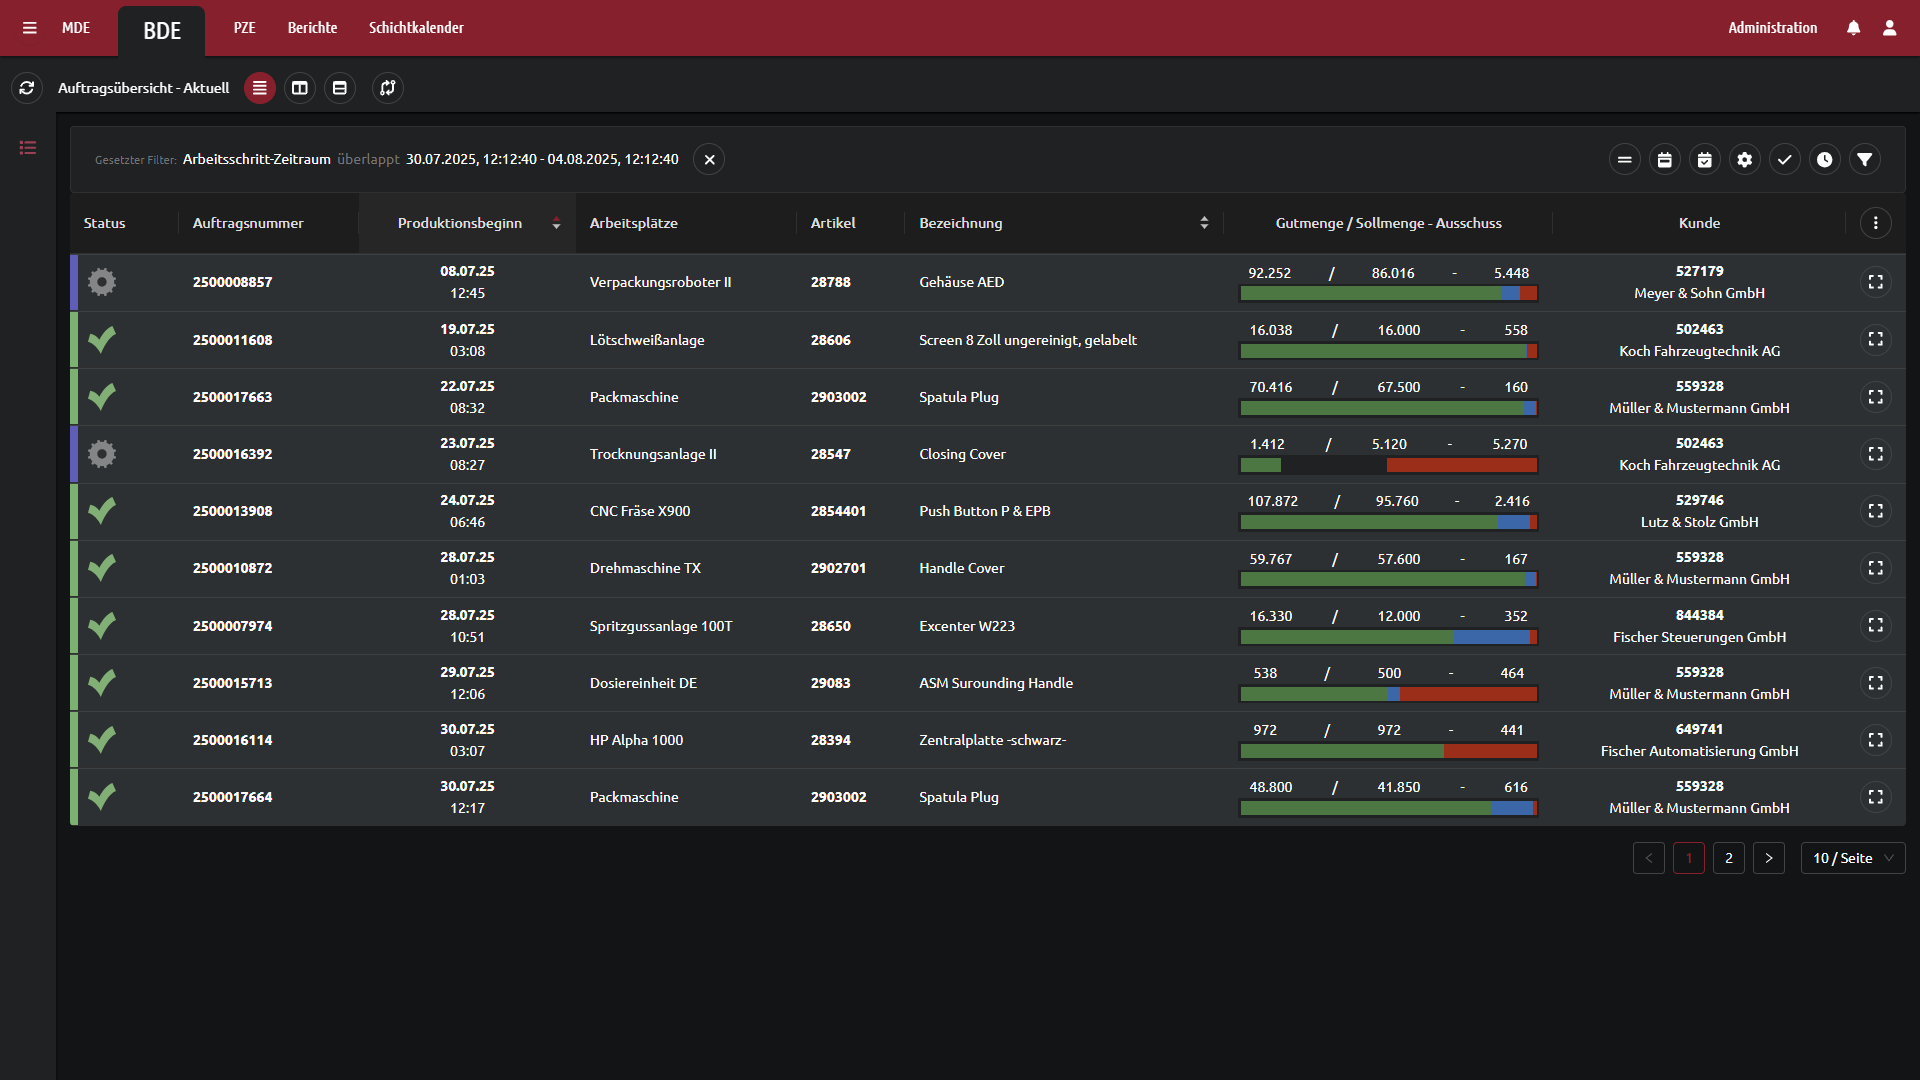Screen dimensions: 1920x1080
Task: Open the Schichtkalender tab
Action: coord(416,28)
